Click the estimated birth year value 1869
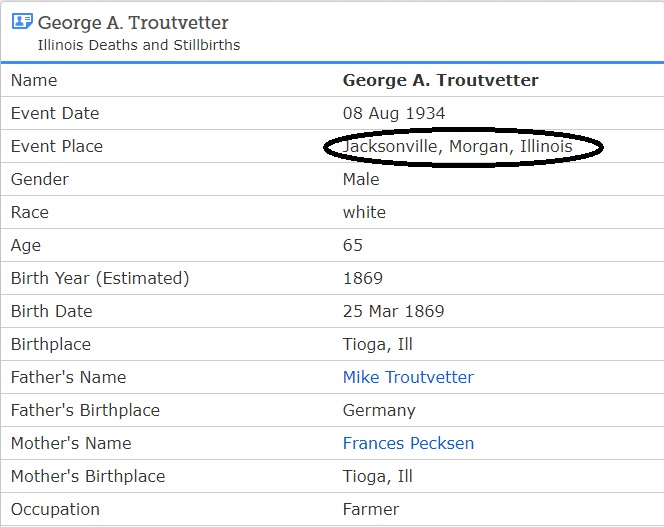The width and height of the screenshot is (664, 527). click(x=363, y=278)
